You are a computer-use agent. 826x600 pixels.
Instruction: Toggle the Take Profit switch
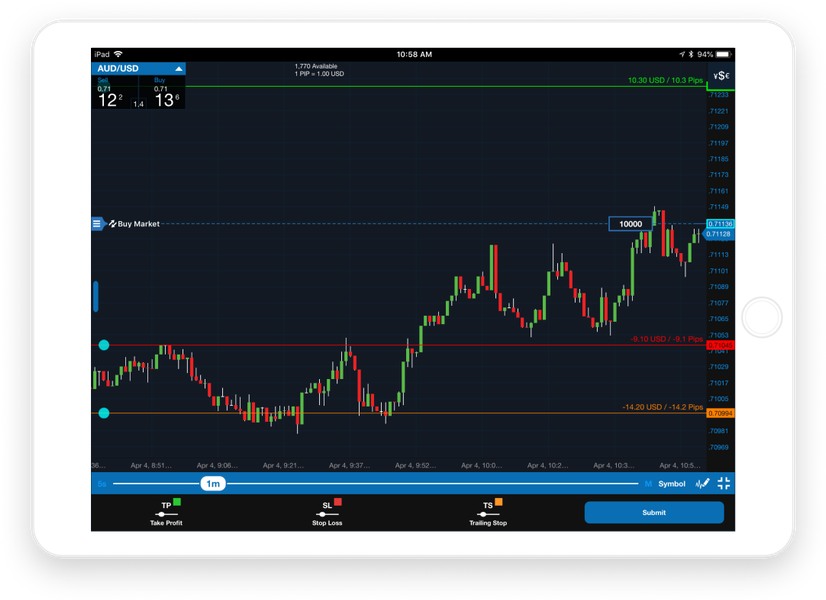coord(166,514)
